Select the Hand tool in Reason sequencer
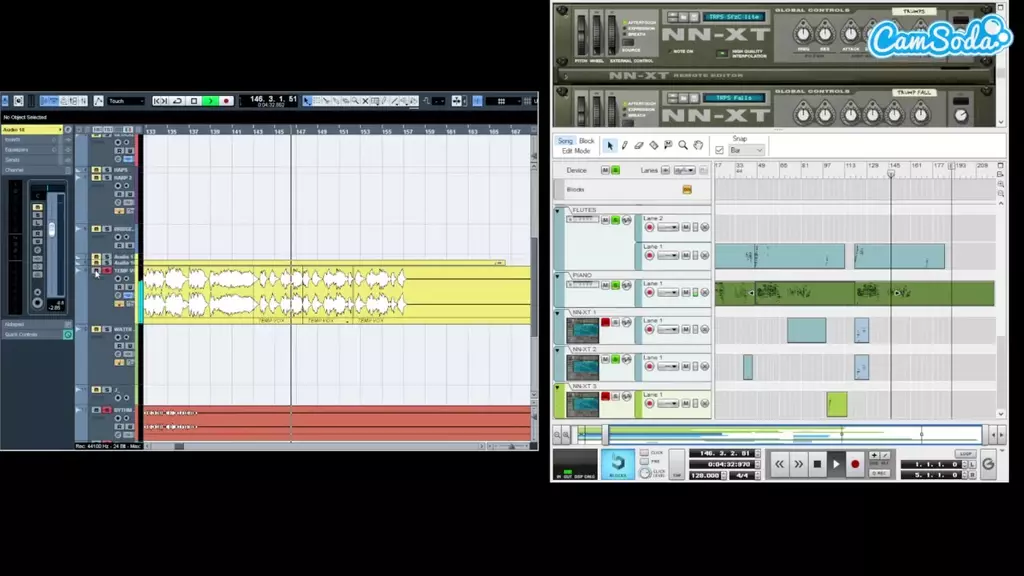The width and height of the screenshot is (1024, 576). point(698,146)
